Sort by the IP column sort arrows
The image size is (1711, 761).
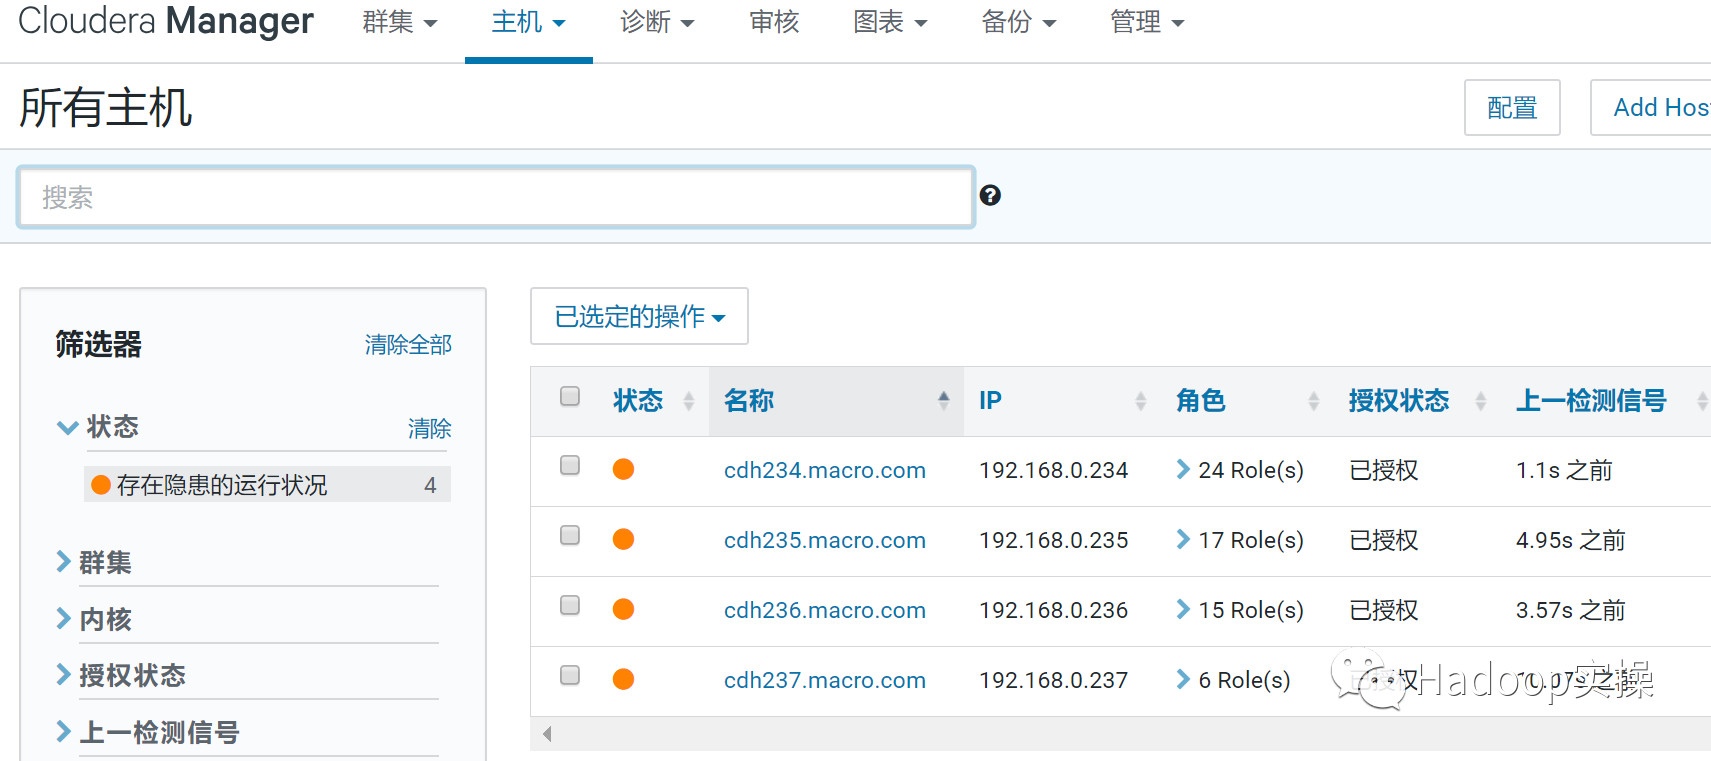1140,401
